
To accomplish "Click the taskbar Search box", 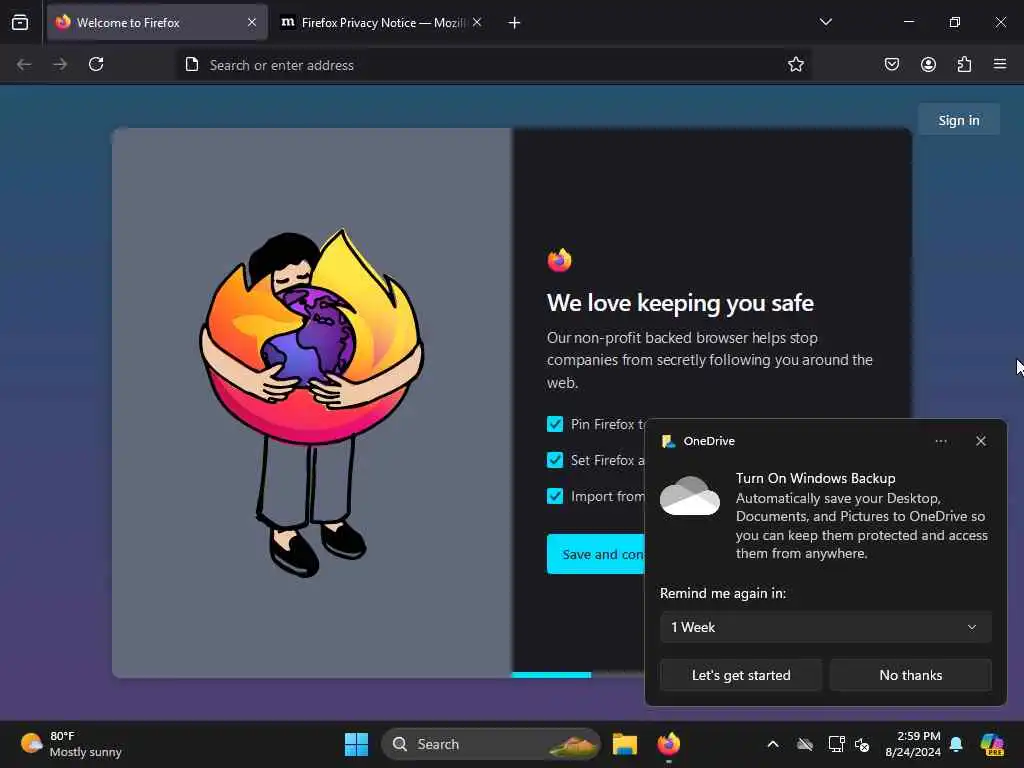I will 490,744.
